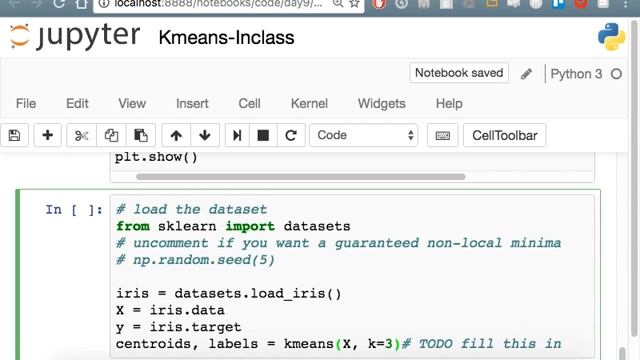
Task: Click the Python 3 kernel name
Action: coord(576,74)
